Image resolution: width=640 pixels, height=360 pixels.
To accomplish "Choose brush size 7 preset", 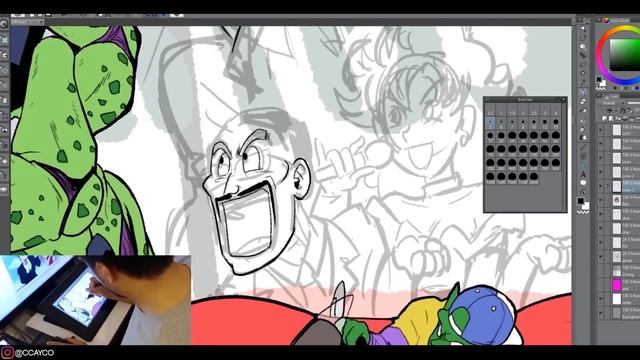I will [512, 123].
